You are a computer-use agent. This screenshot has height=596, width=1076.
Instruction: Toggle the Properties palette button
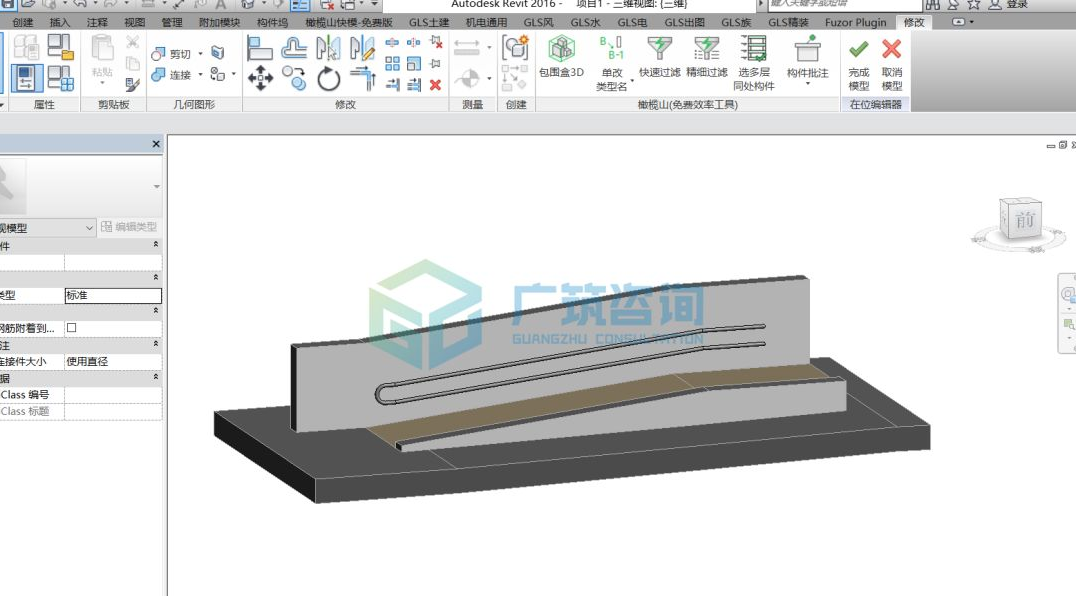click(27, 78)
